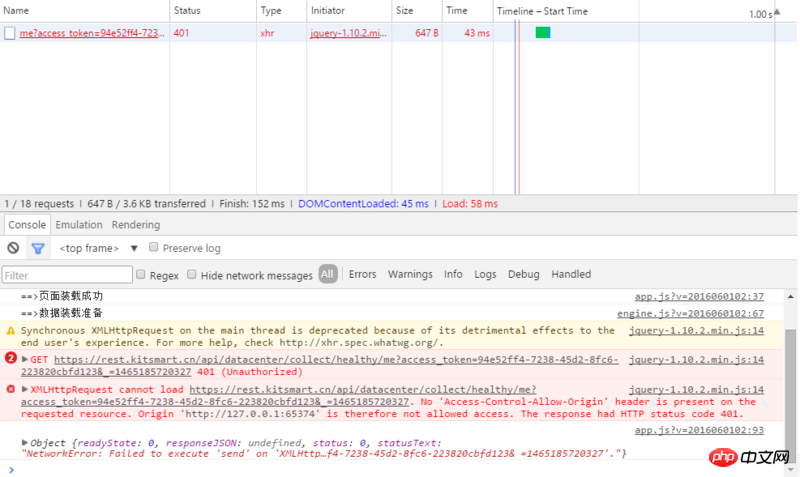Screen dimensions: 800x477
Task: Expand the GET request error entry
Action: point(25,359)
